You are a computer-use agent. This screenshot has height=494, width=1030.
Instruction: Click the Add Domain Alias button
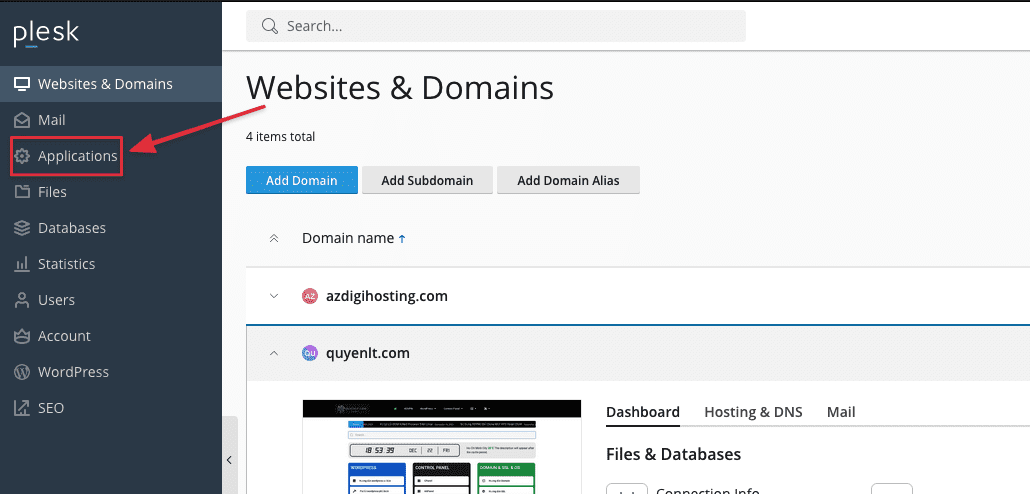point(568,181)
